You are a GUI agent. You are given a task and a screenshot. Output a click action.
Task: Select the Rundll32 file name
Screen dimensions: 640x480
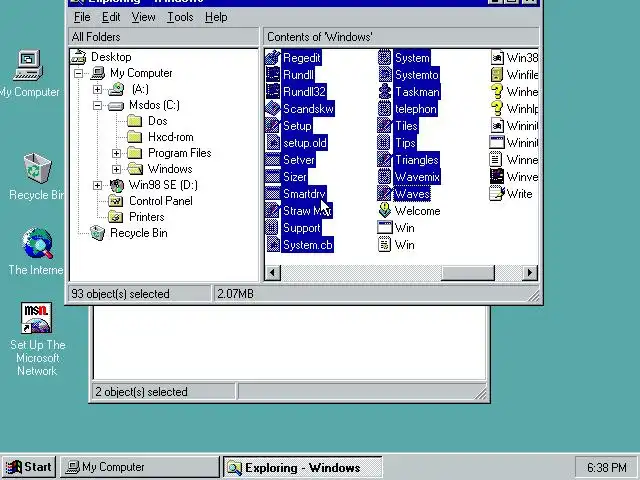304,92
